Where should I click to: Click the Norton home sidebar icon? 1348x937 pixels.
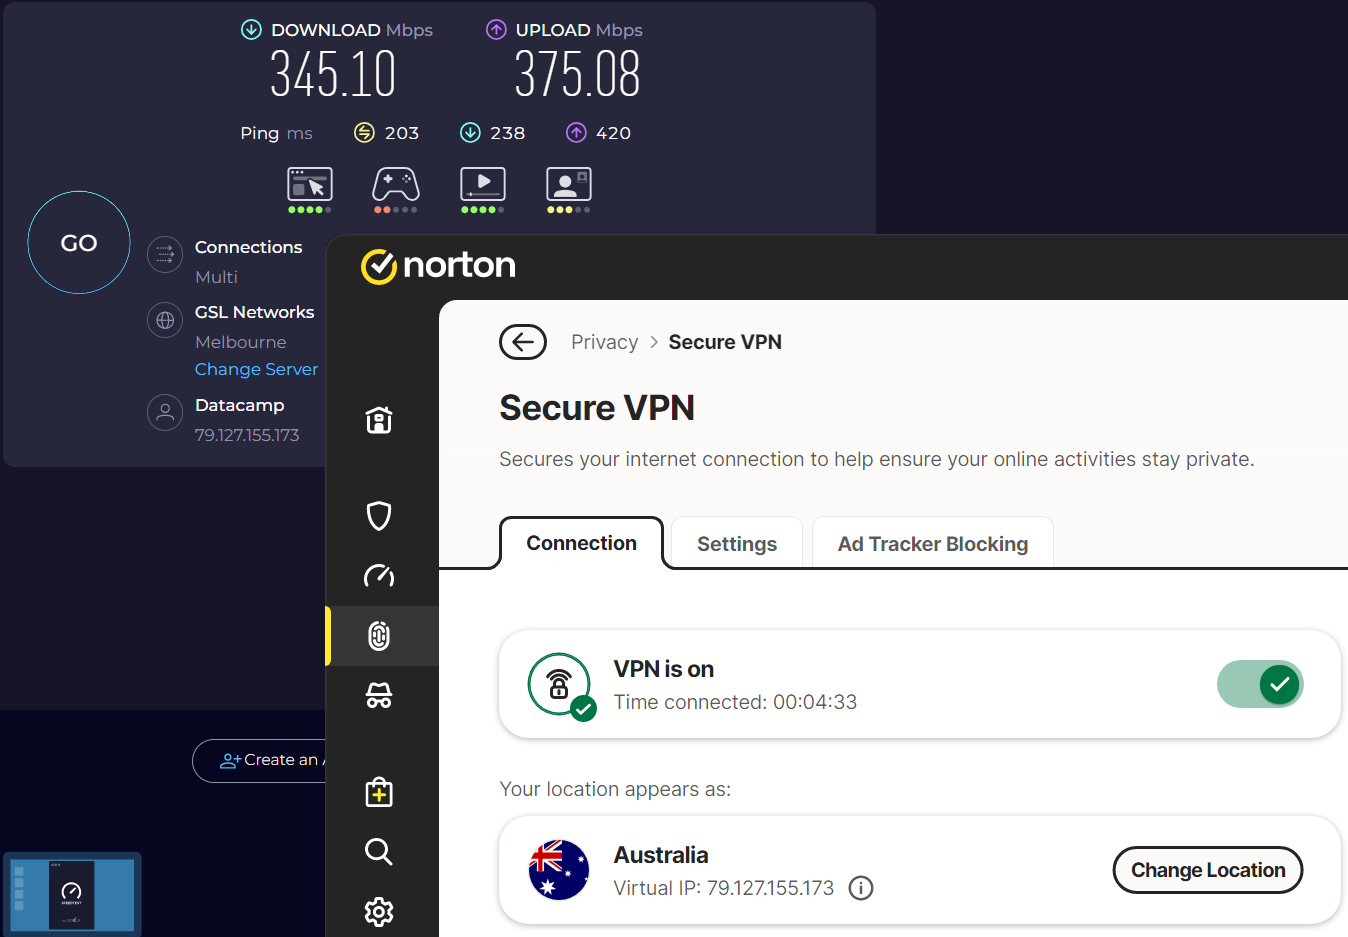[379, 420]
